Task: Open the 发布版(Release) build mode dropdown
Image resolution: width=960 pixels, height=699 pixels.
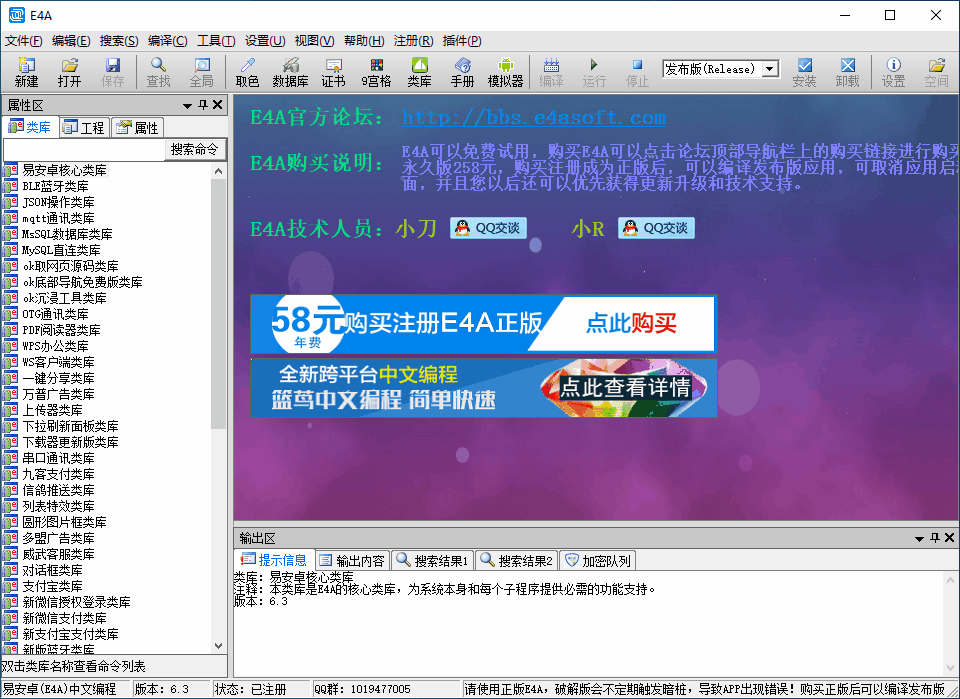Action: click(770, 69)
